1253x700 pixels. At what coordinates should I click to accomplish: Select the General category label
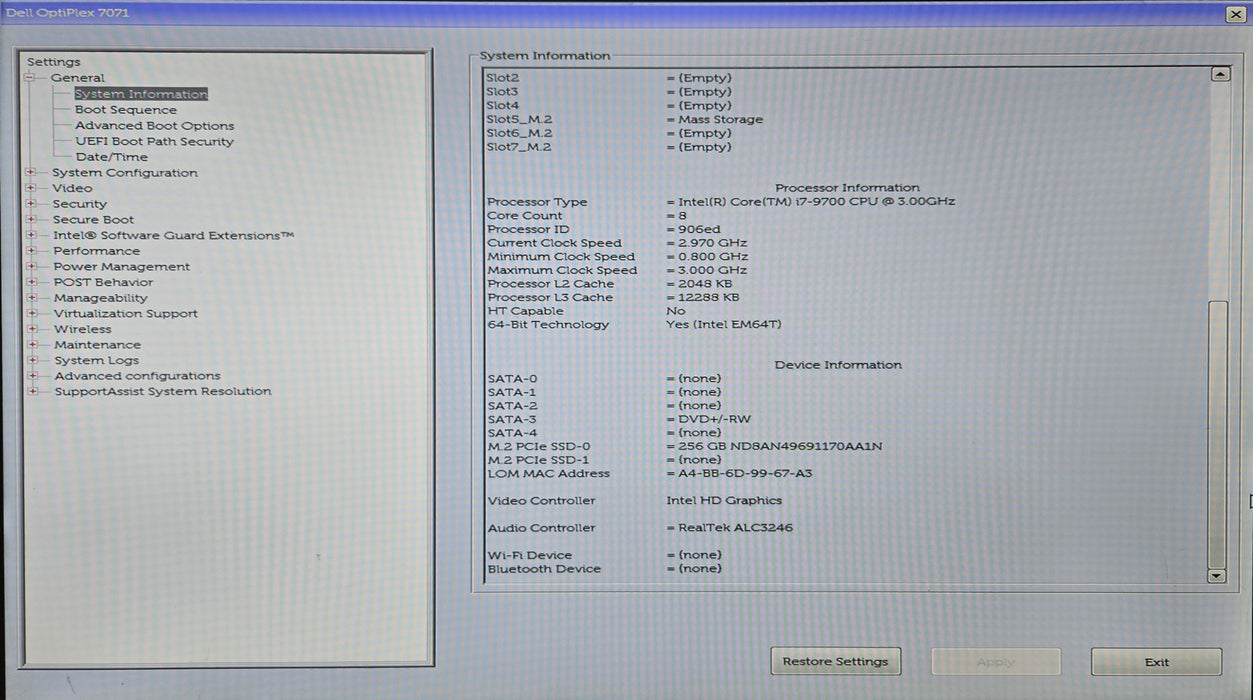coord(78,78)
